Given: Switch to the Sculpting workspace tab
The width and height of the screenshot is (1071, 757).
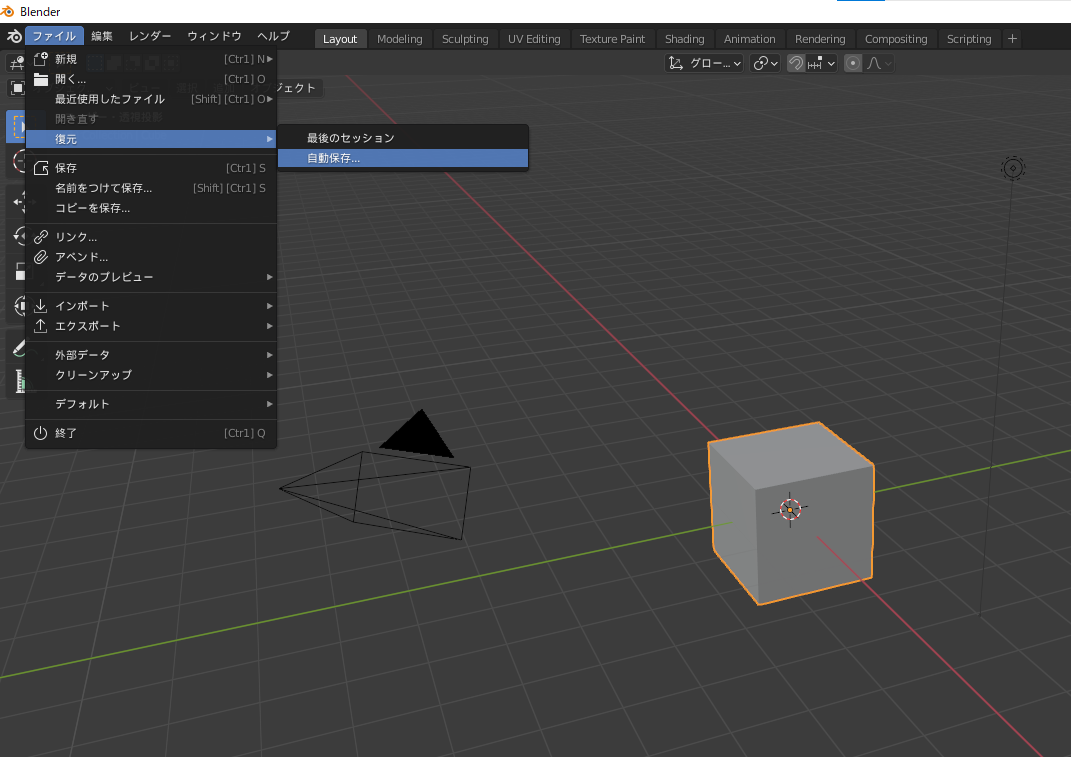Looking at the screenshot, I should click(x=465, y=39).
